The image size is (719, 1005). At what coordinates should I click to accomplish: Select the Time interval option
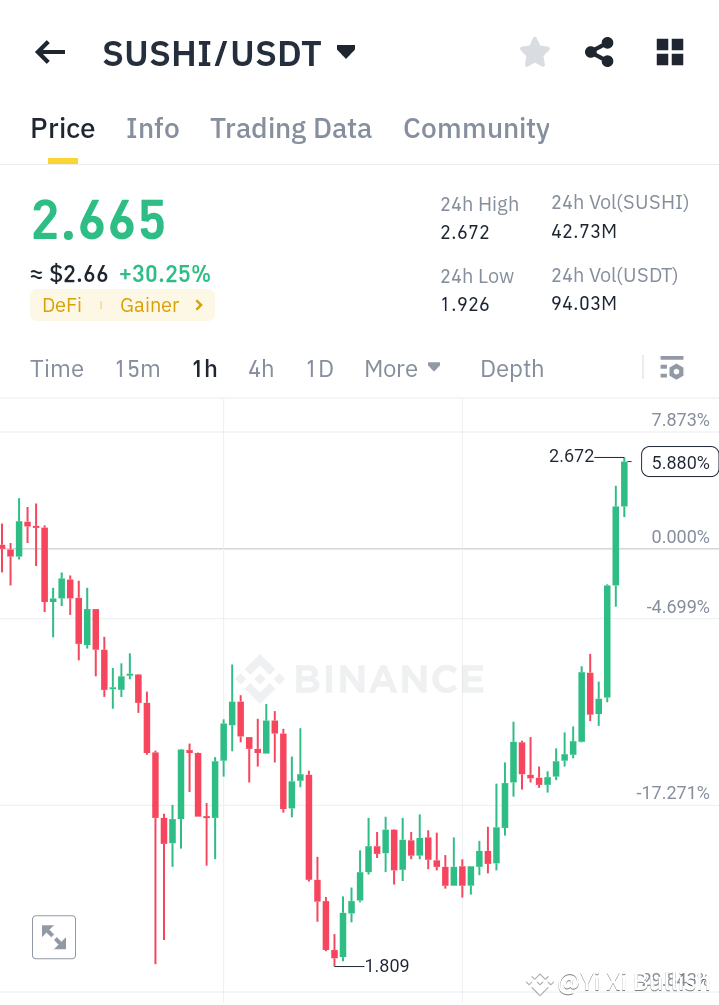click(56, 368)
